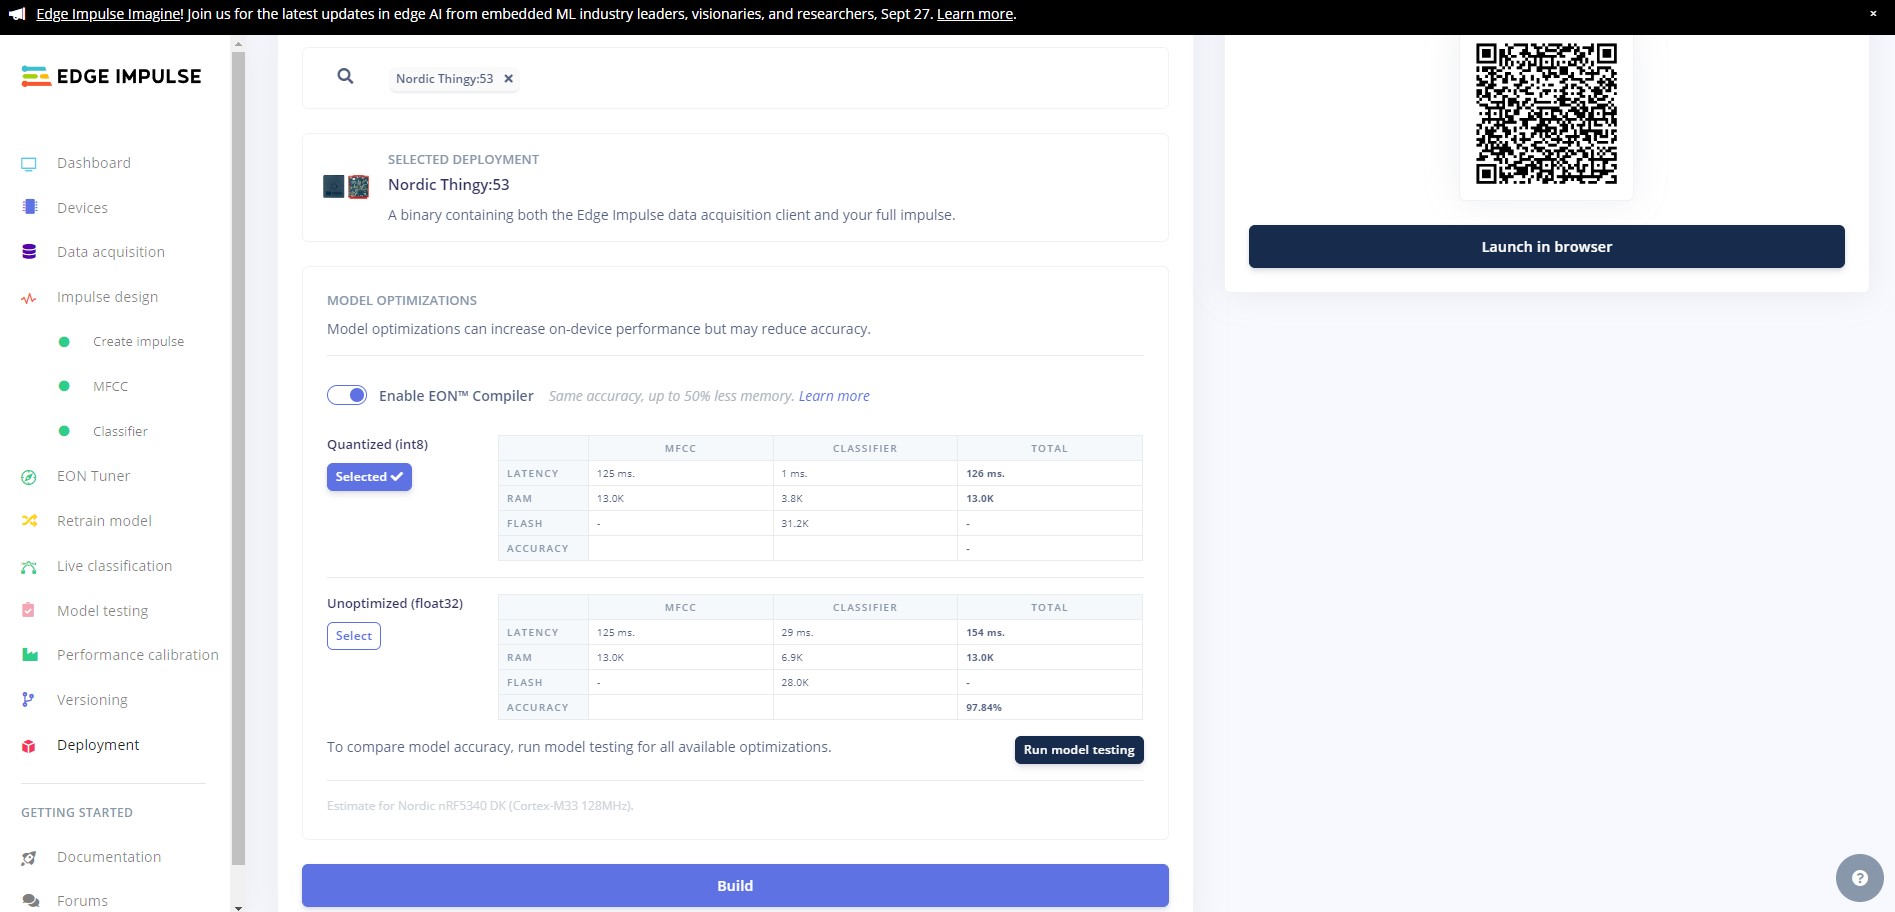Screen dimensions: 1895x912
Task: Remove the Nordic Thingy:53 search filter
Action: 508,78
